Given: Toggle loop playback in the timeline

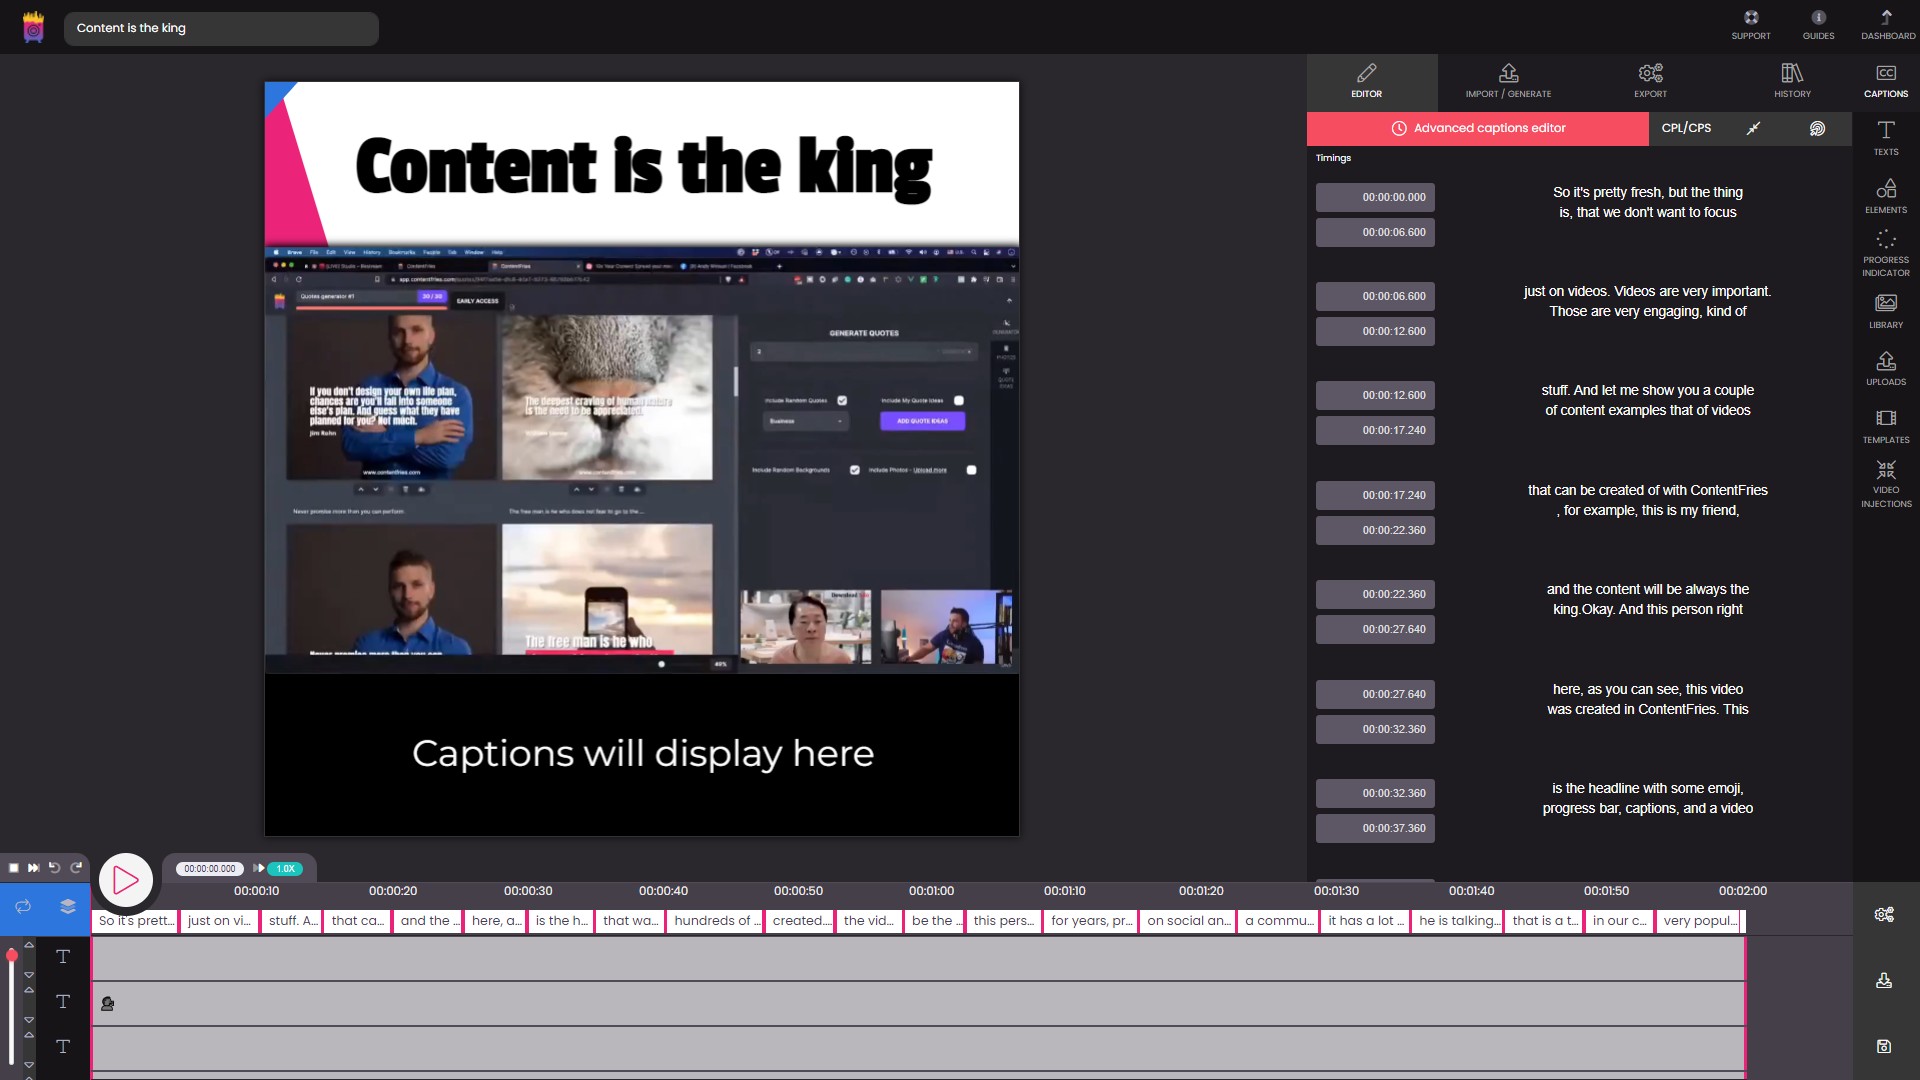Looking at the screenshot, I should (x=22, y=906).
